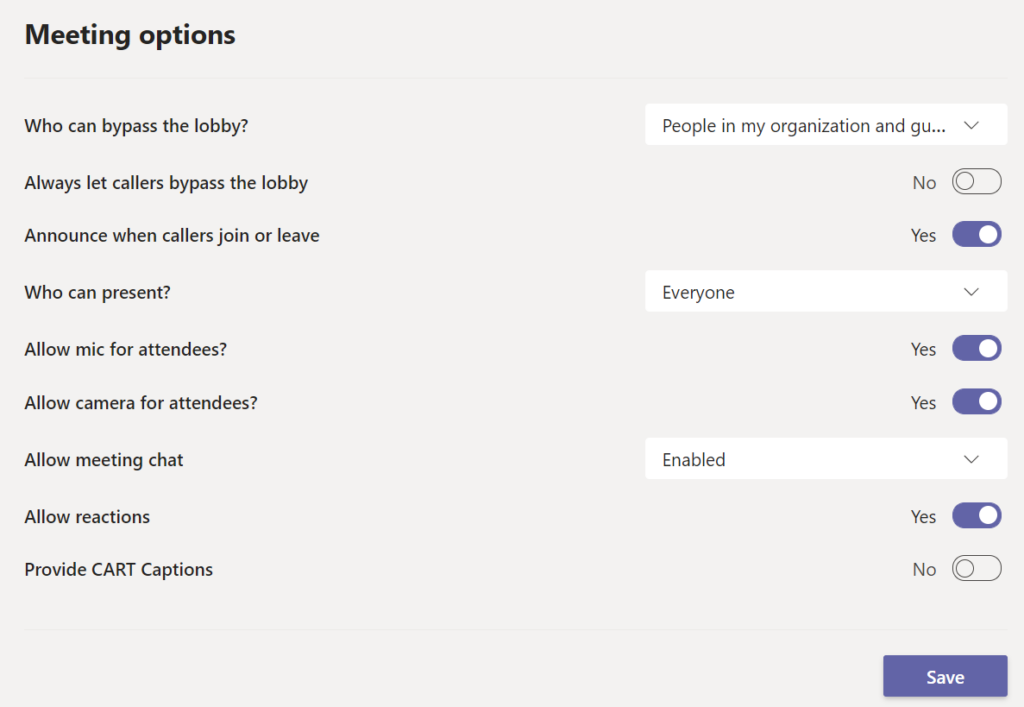1024x707 pixels.
Task: Click the chevron arrow next to Everyone
Action: pos(970,292)
